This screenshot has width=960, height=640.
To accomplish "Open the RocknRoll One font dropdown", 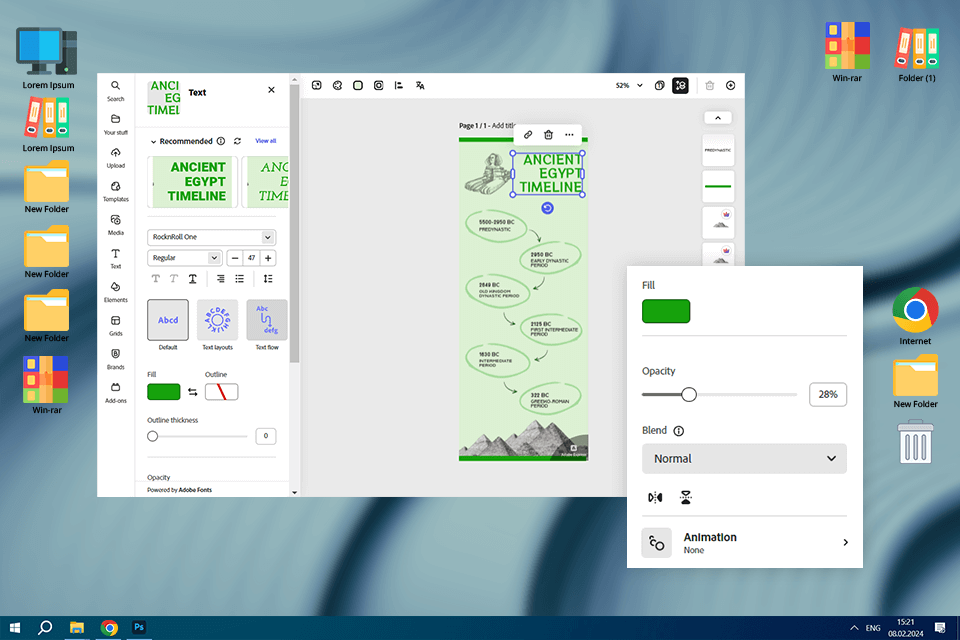I will [211, 237].
